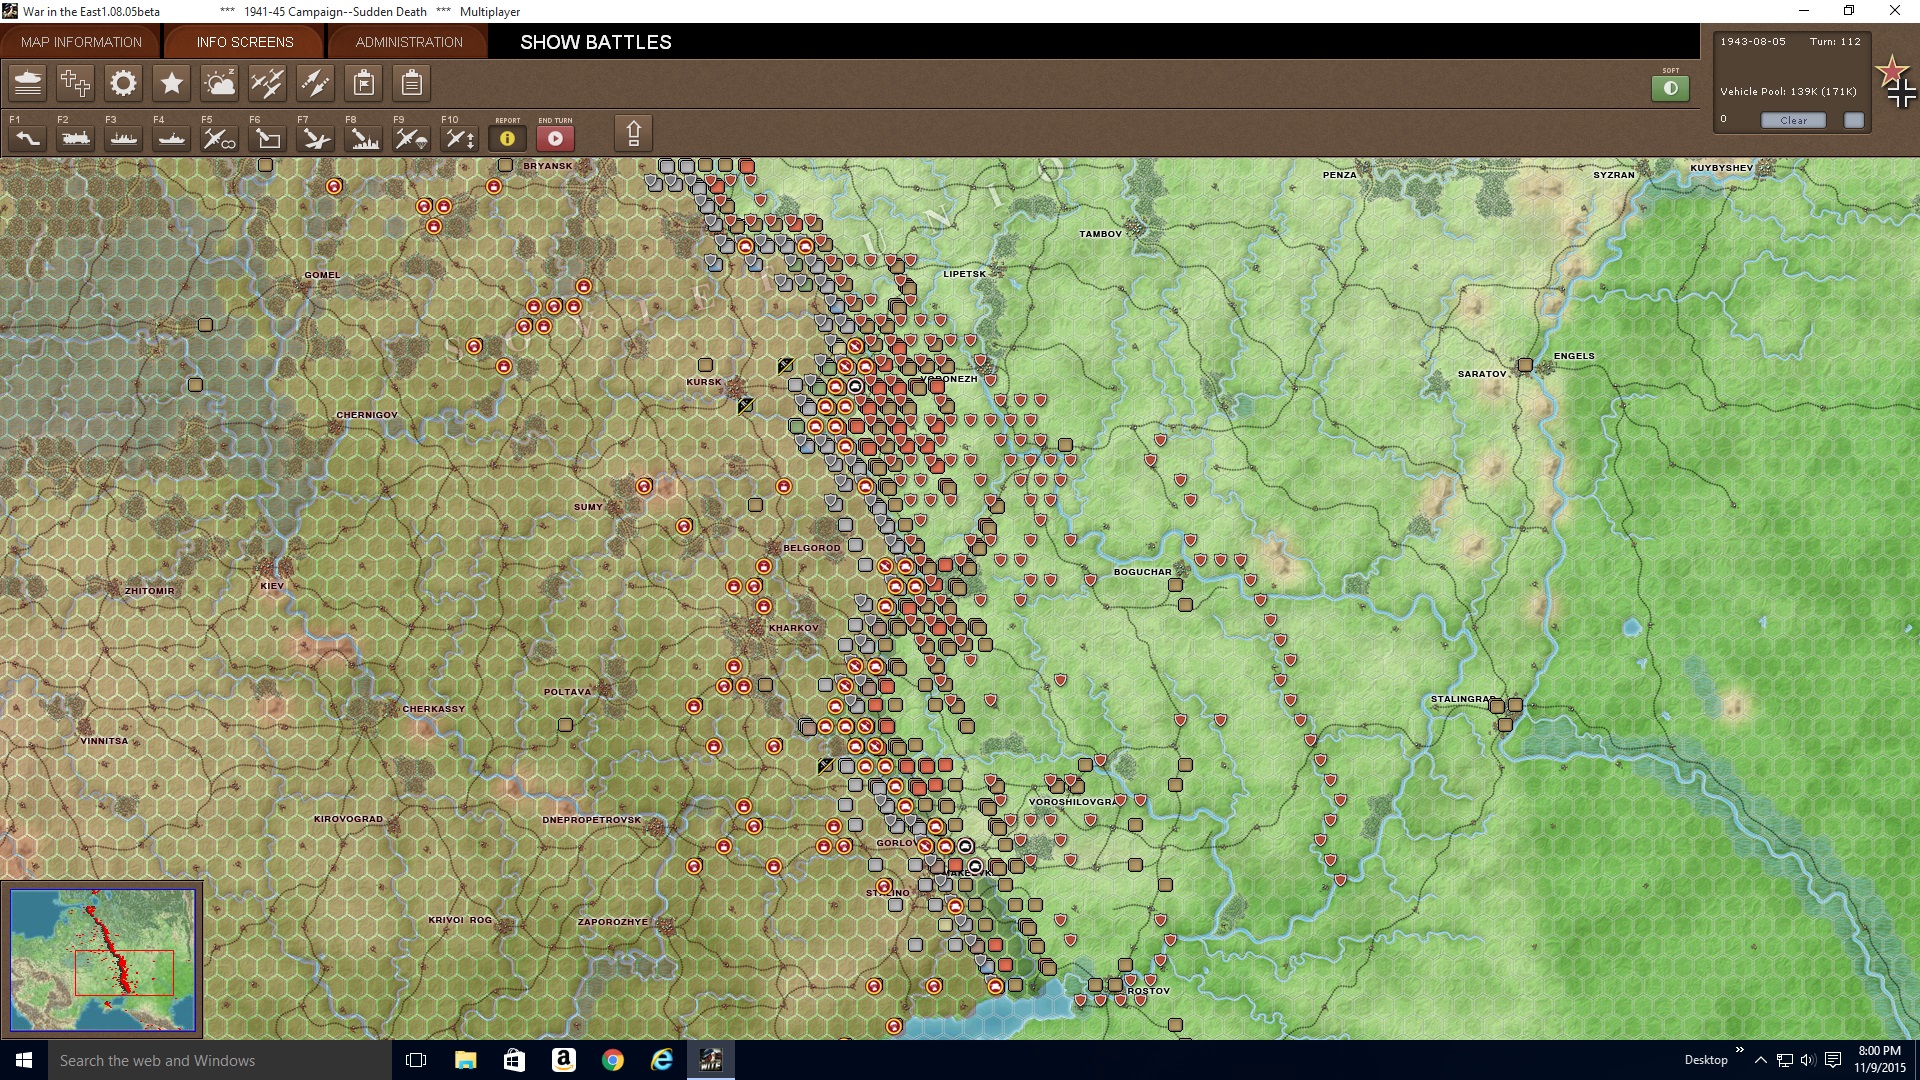Click the up-arrow collapse toolbar button
The height and width of the screenshot is (1080, 1920).
633,133
